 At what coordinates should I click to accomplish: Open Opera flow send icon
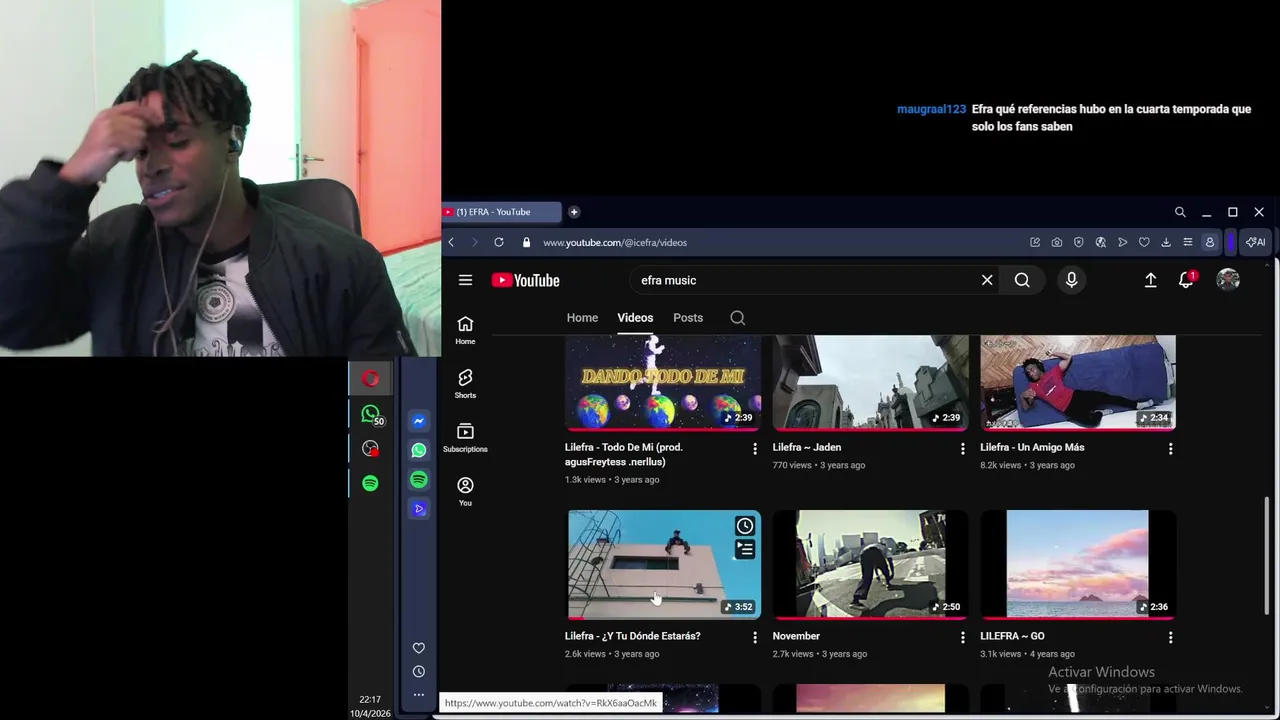pyautogui.click(x=1122, y=242)
